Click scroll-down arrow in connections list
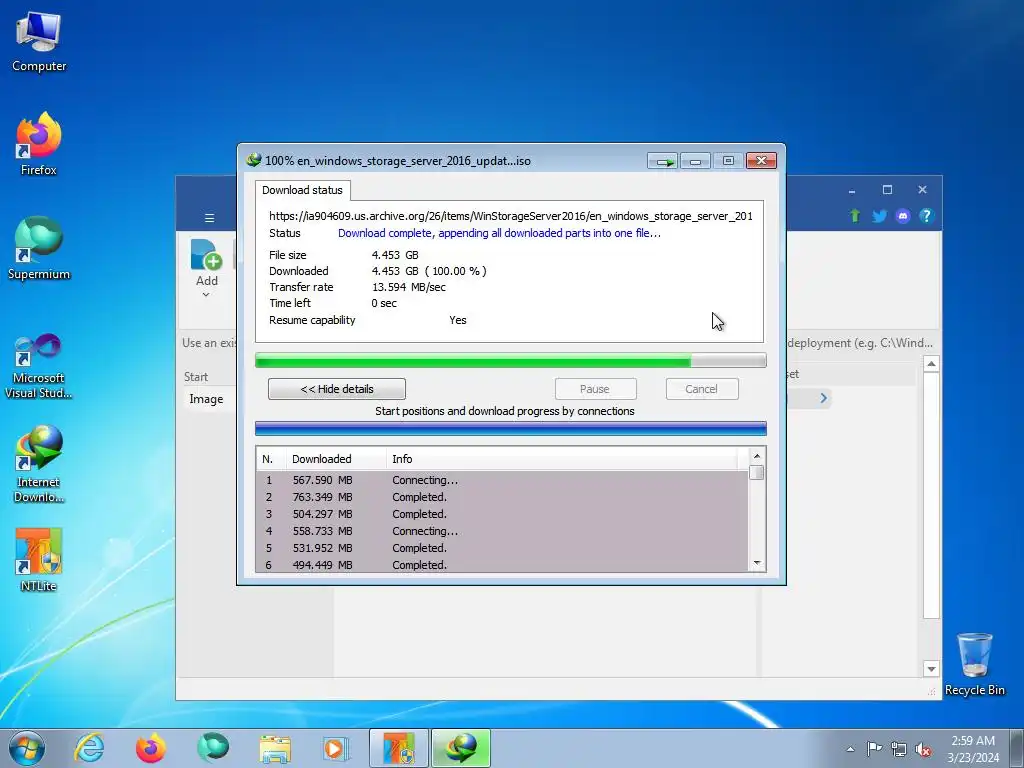The height and width of the screenshot is (768, 1024). click(x=757, y=563)
